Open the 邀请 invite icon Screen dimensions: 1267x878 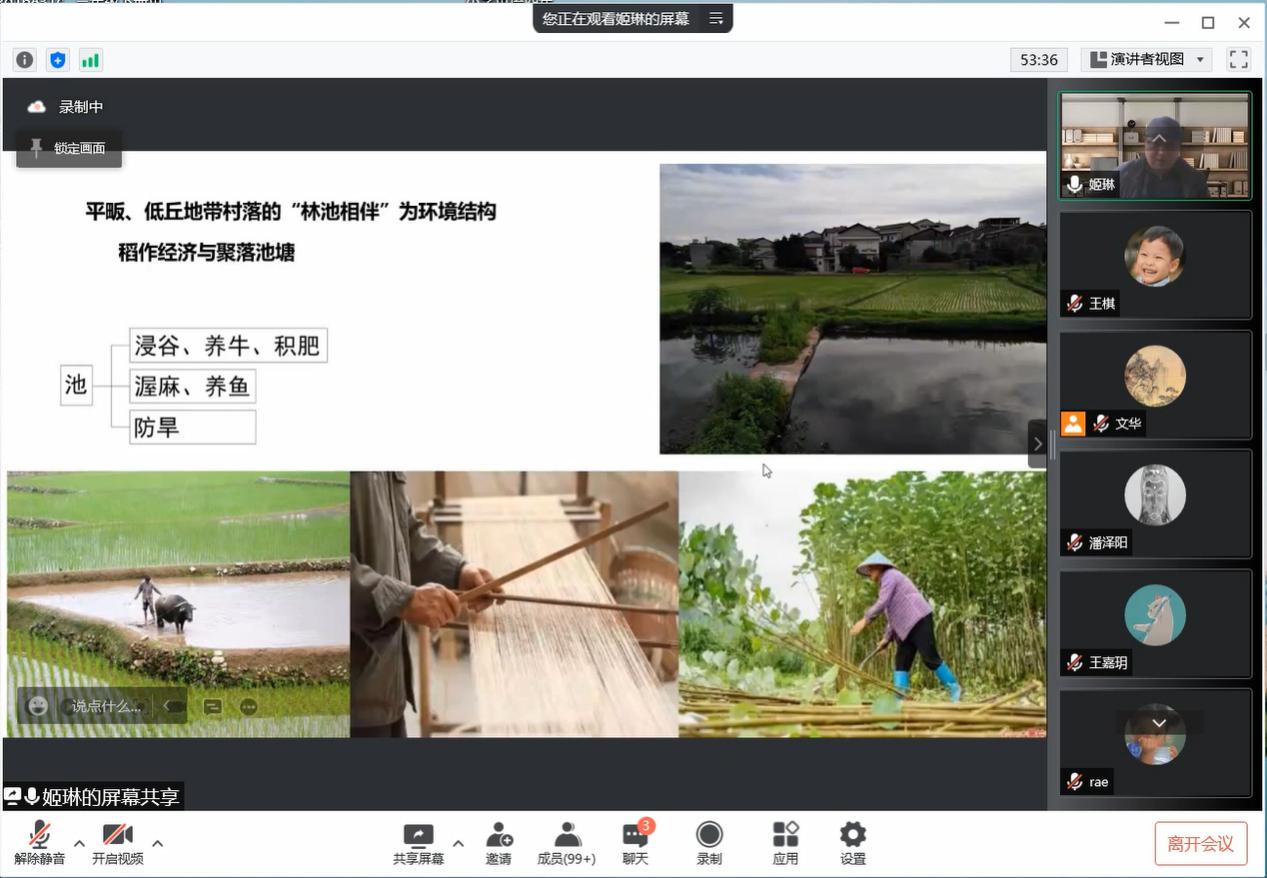[498, 843]
